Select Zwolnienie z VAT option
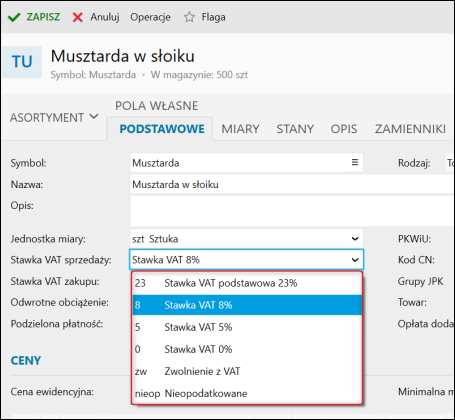Image resolution: width=455 pixels, height=420 pixels. pyautogui.click(x=247, y=371)
